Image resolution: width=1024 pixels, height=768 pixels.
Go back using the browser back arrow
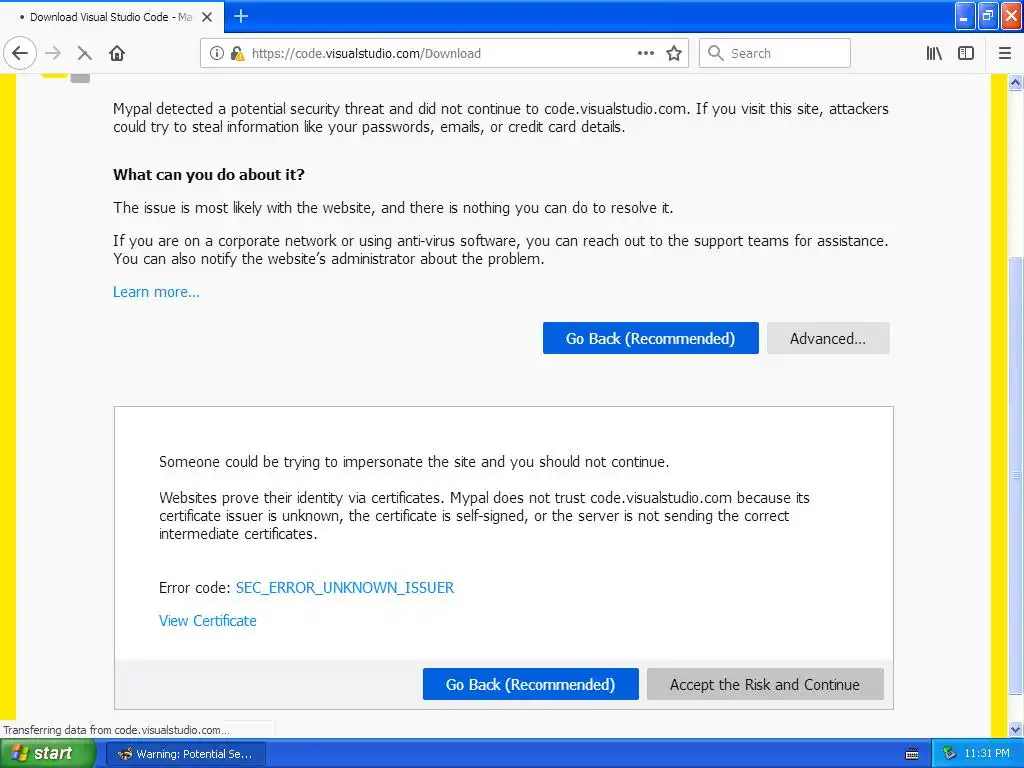tap(20, 53)
